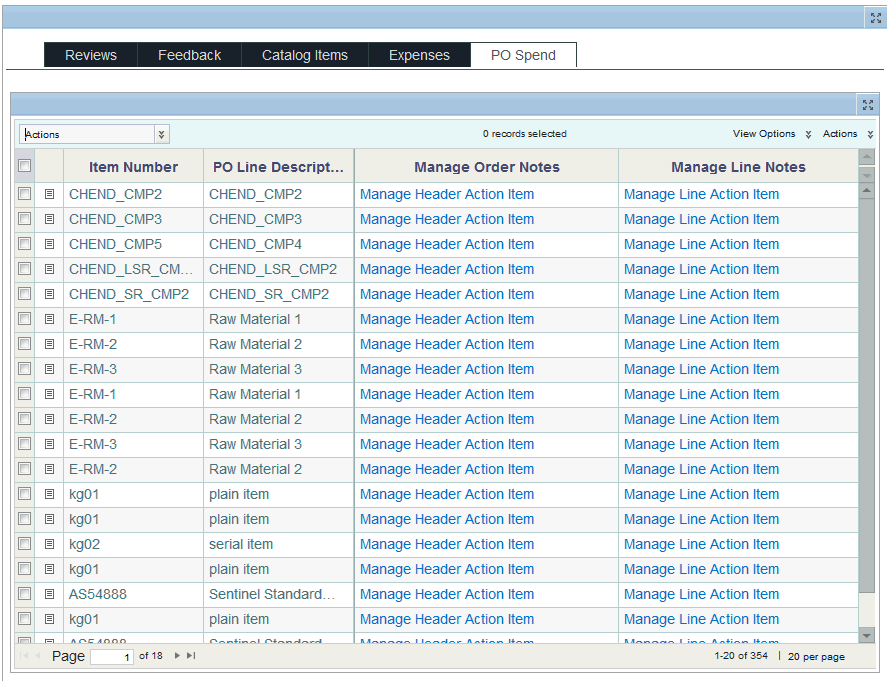Jump to last page arrow

click(191, 656)
